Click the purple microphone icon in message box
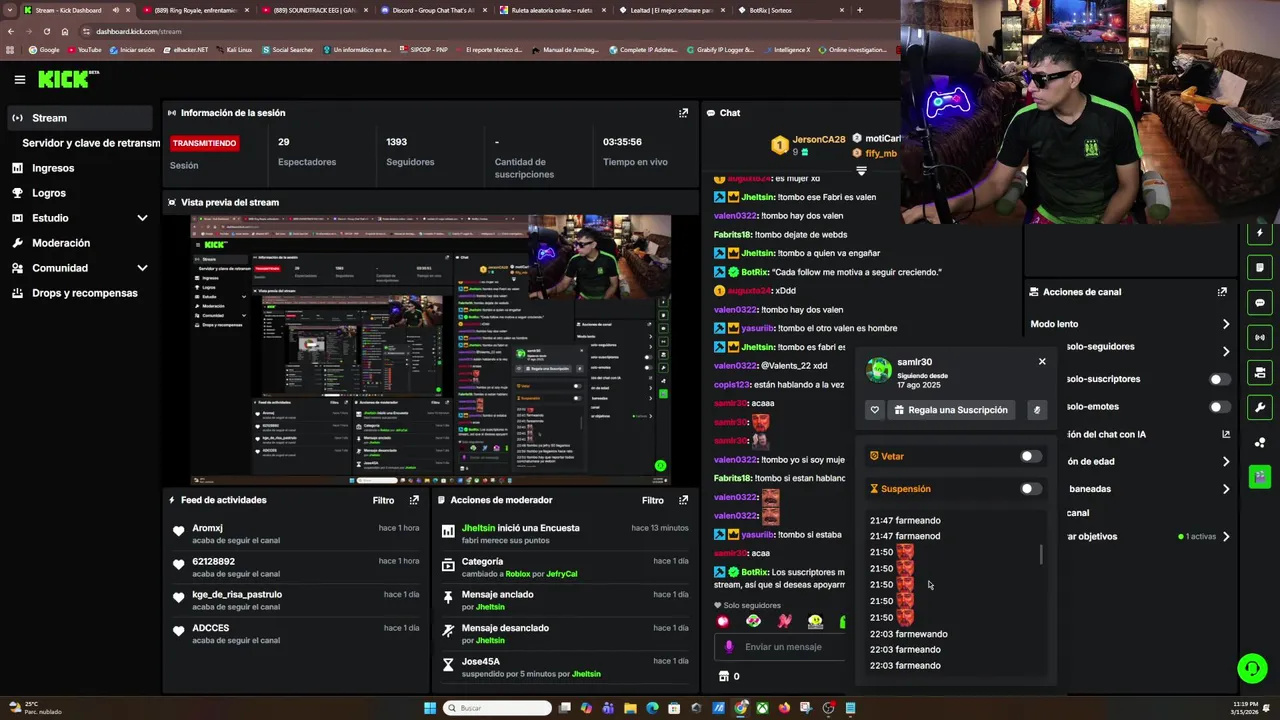The height and width of the screenshot is (720, 1280). (728, 647)
